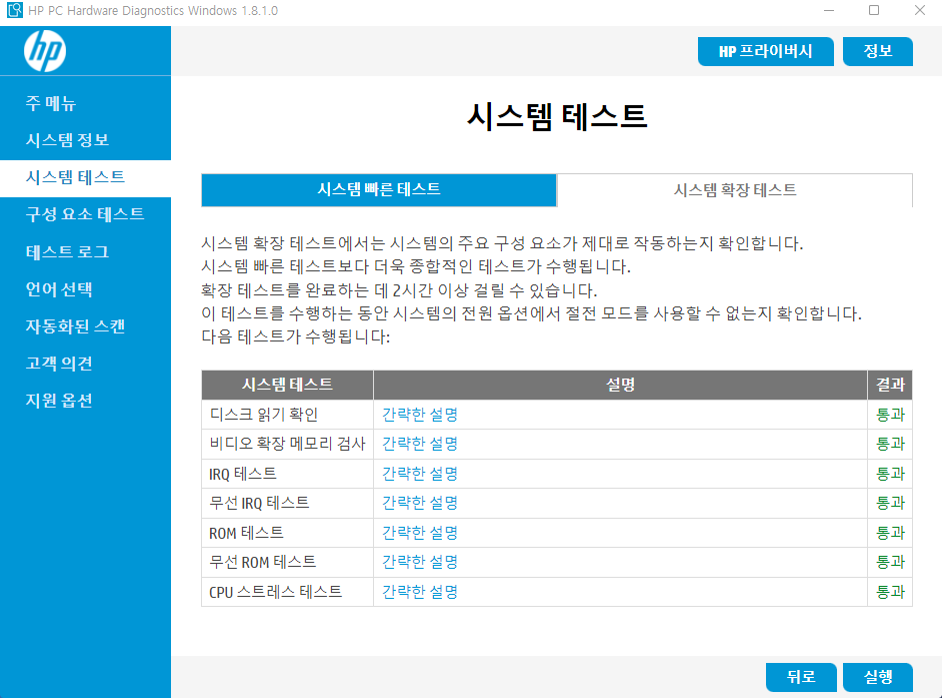Open 간략한 설명 for 무선 IRQ 테스트

coord(420,503)
